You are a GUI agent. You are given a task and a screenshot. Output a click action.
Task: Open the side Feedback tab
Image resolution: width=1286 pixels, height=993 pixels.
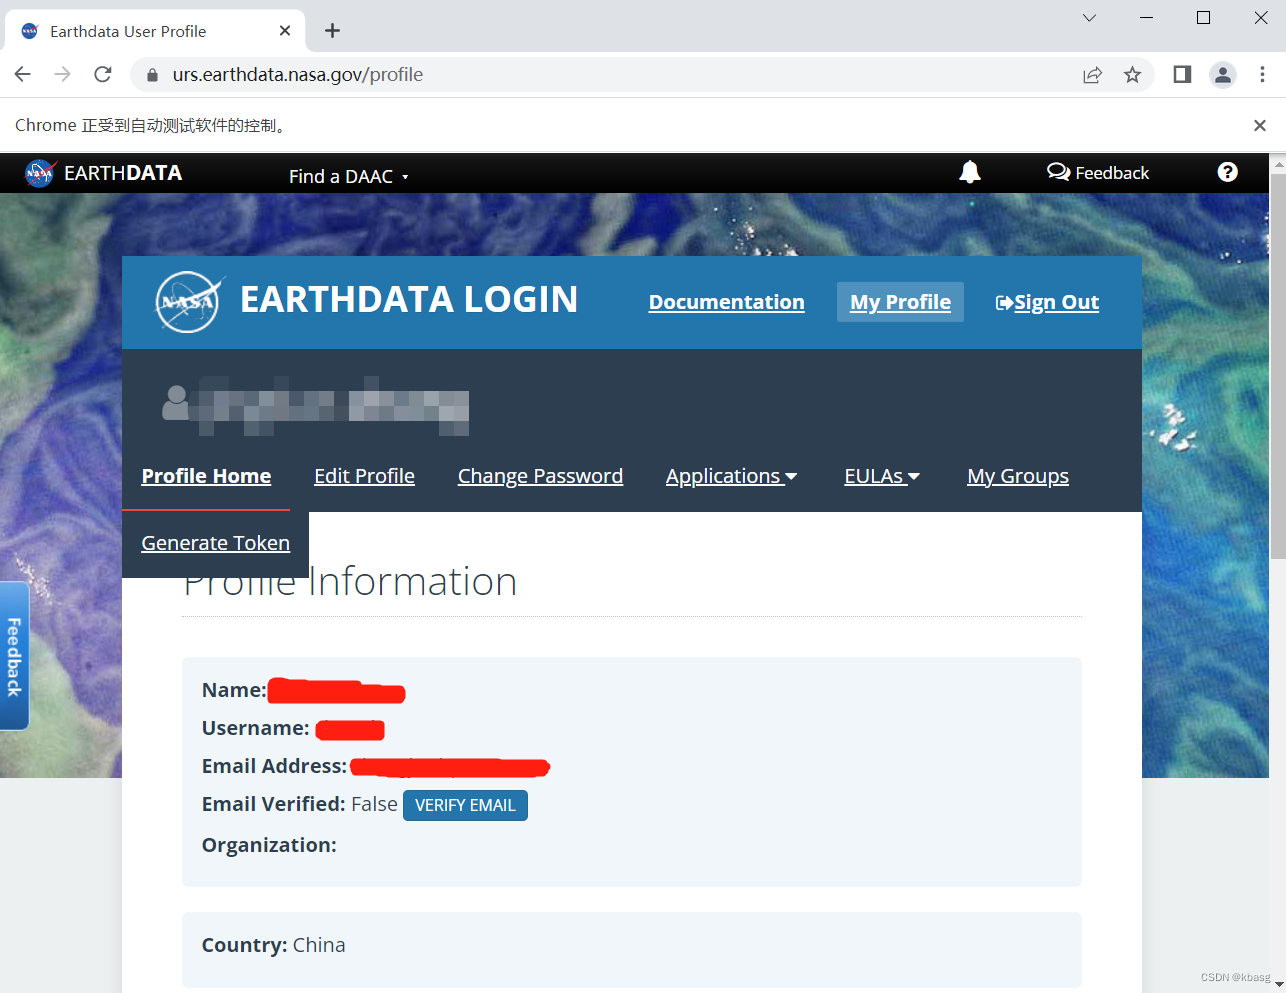(x=14, y=656)
